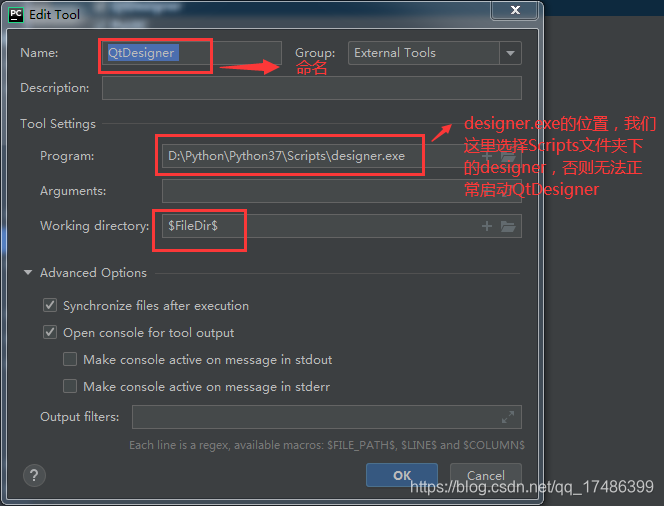664x506 pixels.
Task: Click the Cancel button
Action: coord(486,475)
